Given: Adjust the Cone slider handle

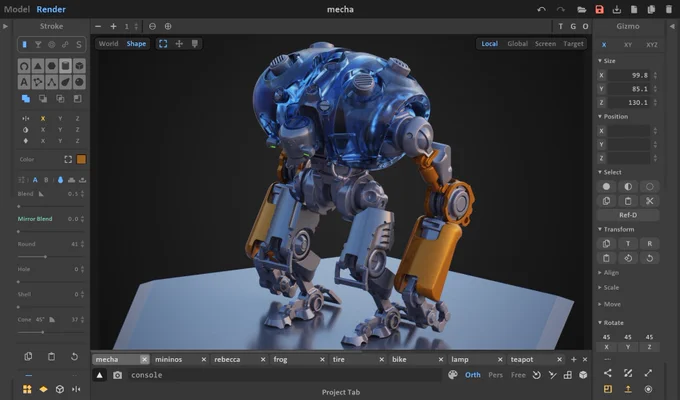Looking at the screenshot, I should click(x=42, y=332).
